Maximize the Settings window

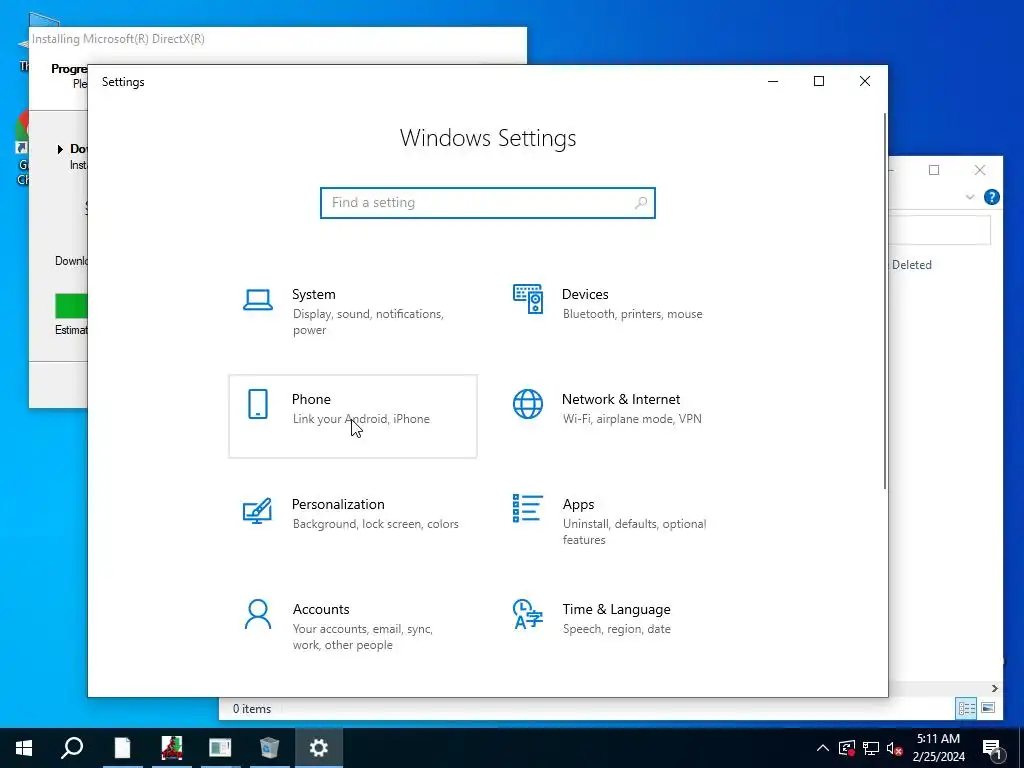click(819, 81)
